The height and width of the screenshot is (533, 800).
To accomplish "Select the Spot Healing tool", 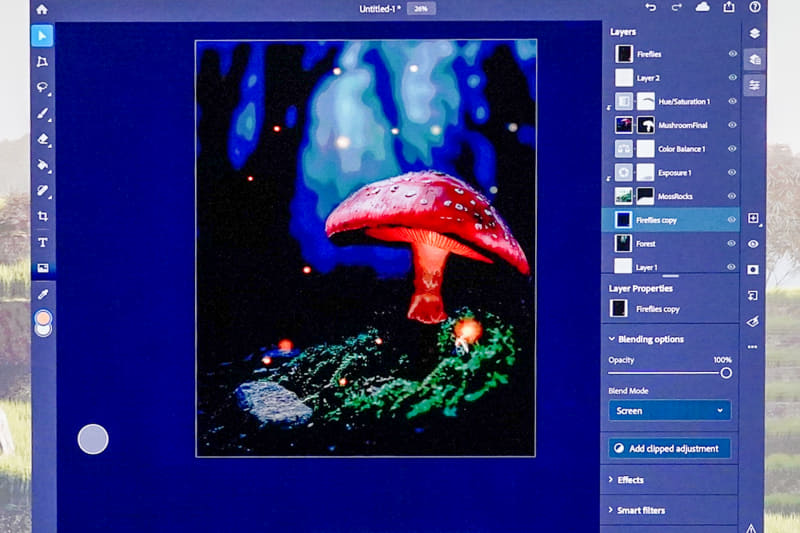I will click(x=42, y=191).
